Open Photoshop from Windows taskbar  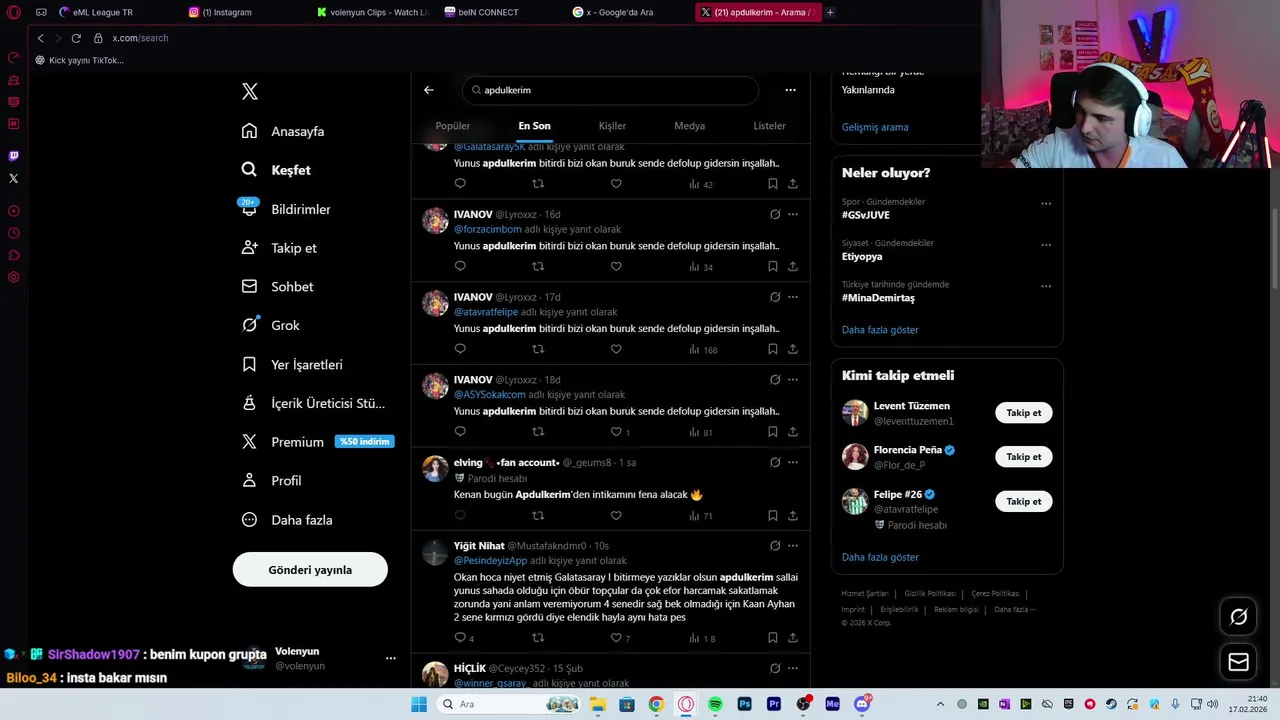tap(744, 704)
